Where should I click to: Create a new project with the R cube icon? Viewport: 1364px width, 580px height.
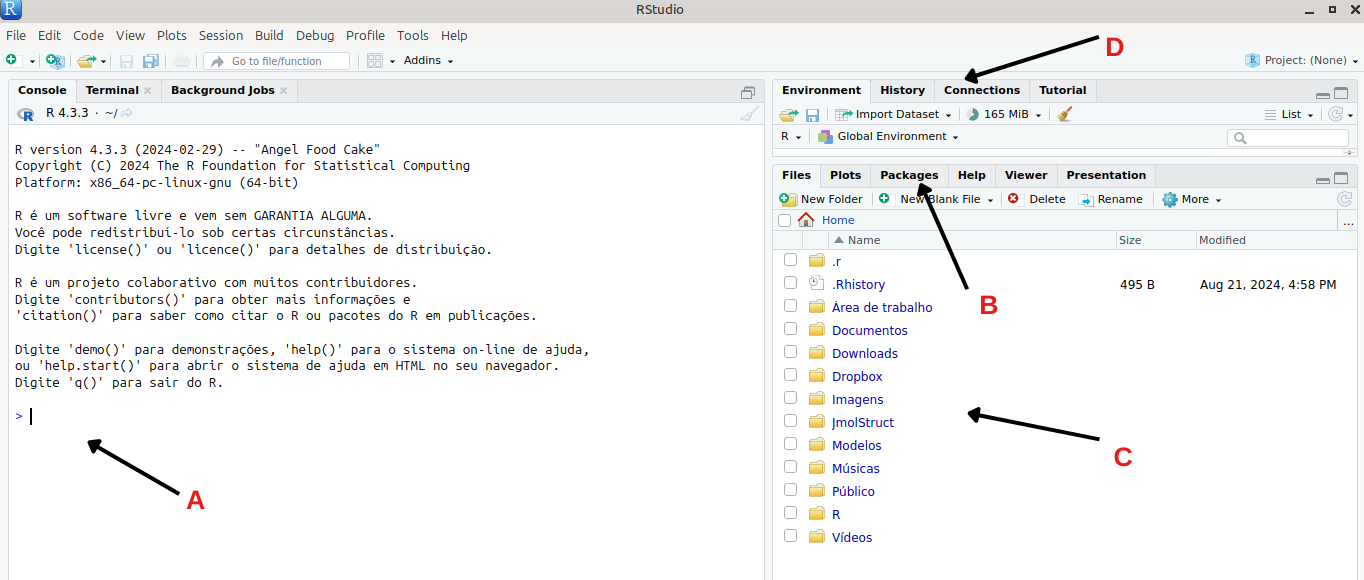pos(55,61)
